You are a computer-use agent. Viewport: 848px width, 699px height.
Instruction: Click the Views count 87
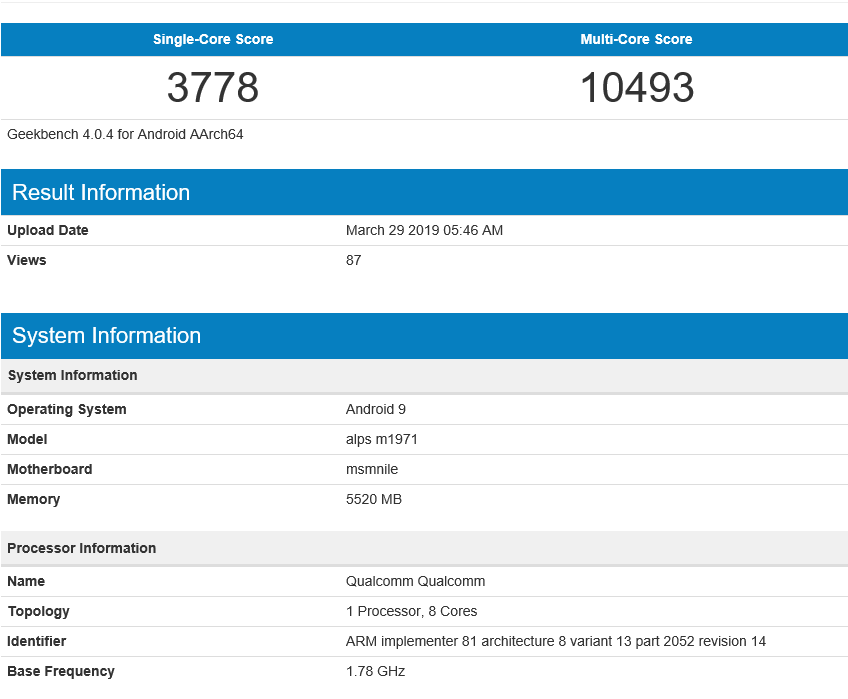pyautogui.click(x=353, y=261)
